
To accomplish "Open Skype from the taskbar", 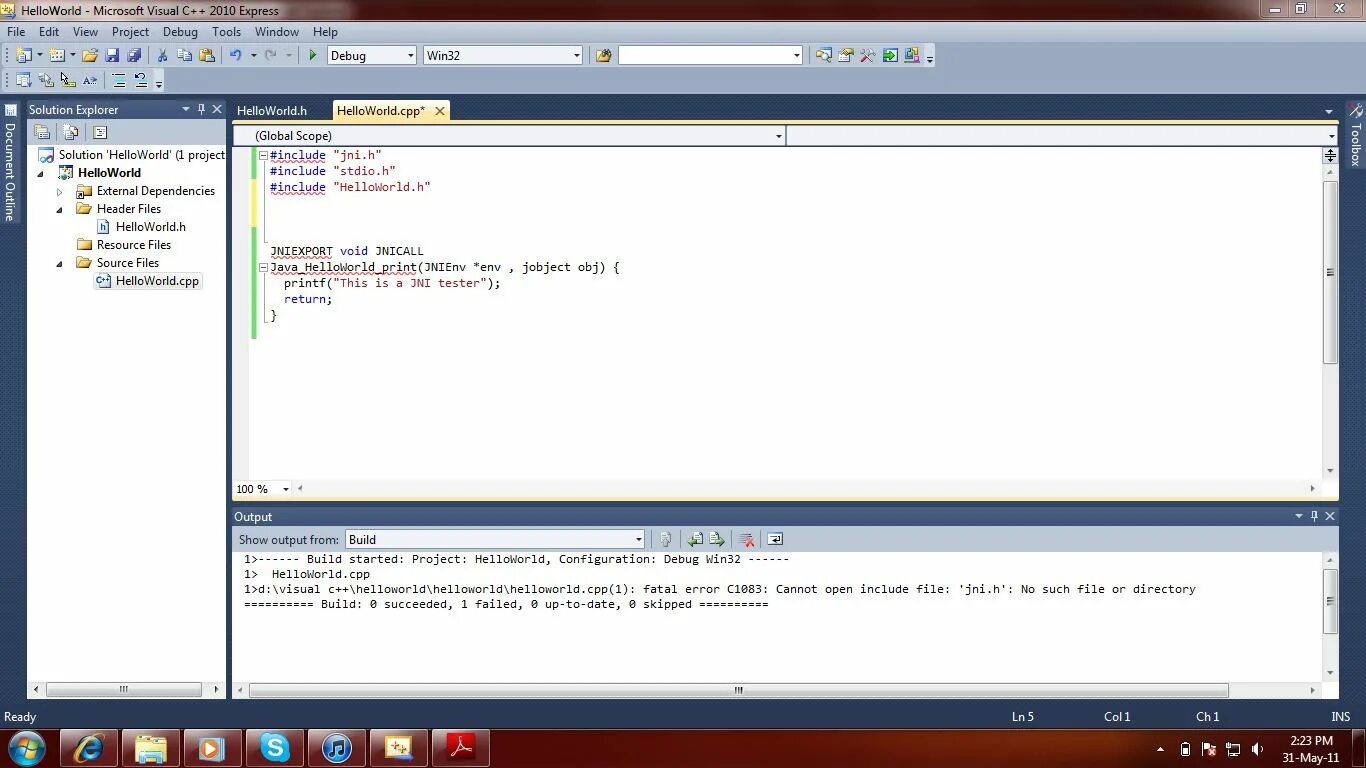I will click(274, 748).
